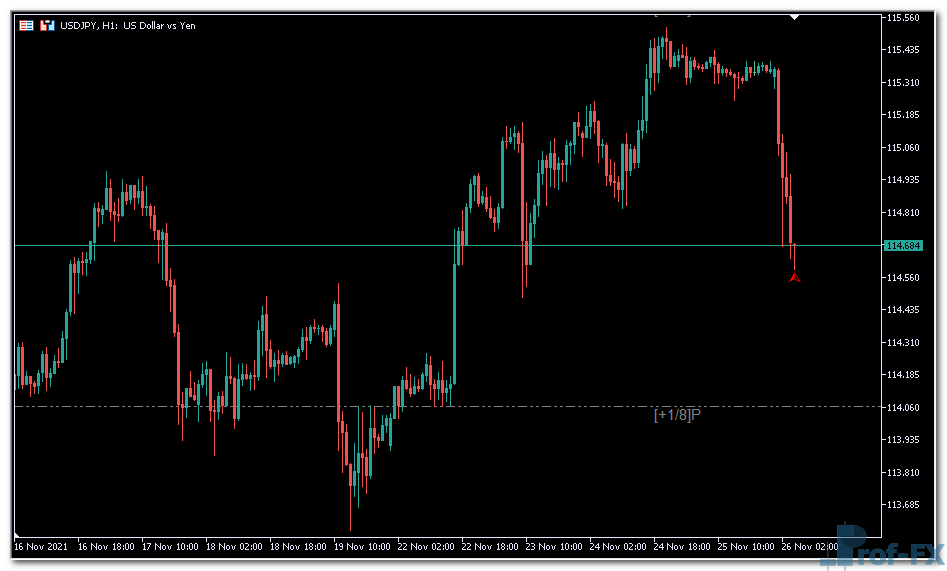Select the [+1/8]P level label
Screen dimensions: 947x571
pyautogui.click(x=677, y=414)
